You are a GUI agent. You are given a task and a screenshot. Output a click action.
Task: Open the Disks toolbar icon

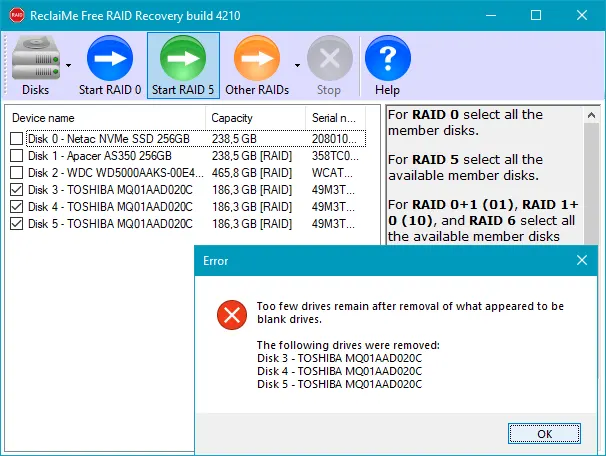[35, 62]
